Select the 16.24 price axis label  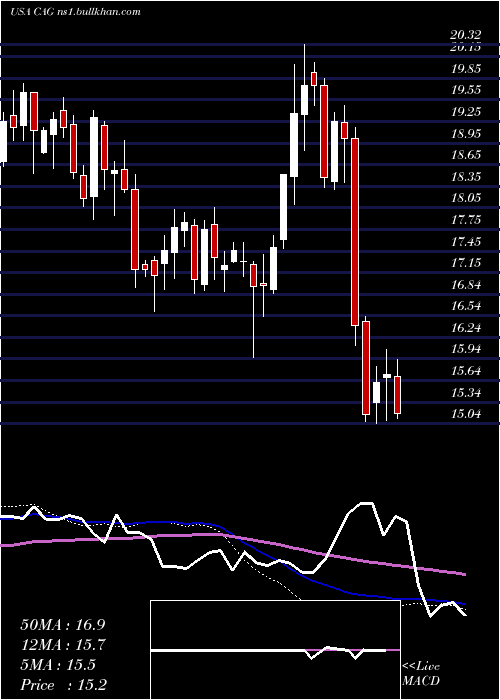pyautogui.click(x=466, y=328)
